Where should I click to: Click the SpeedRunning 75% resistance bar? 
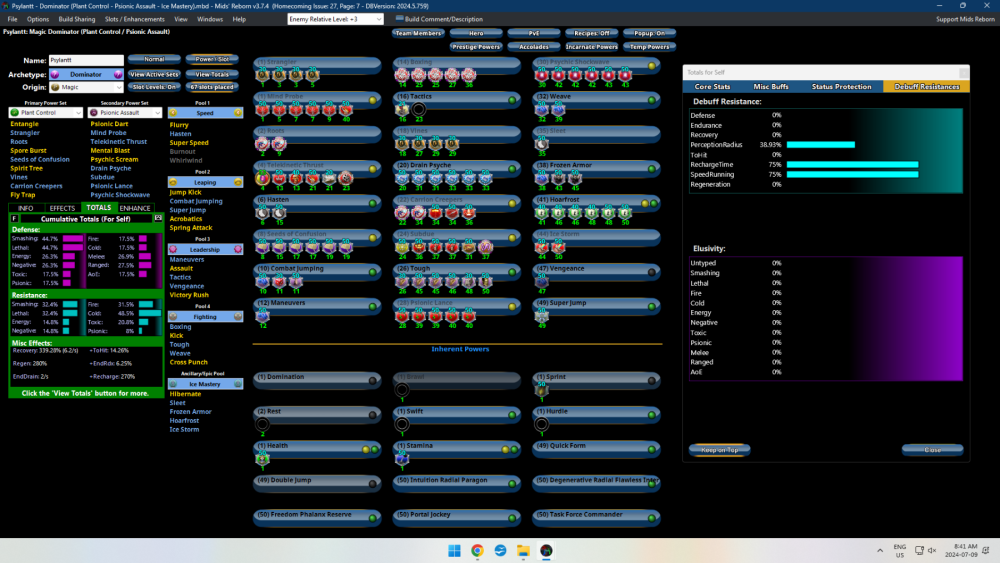pyautogui.click(x=852, y=174)
